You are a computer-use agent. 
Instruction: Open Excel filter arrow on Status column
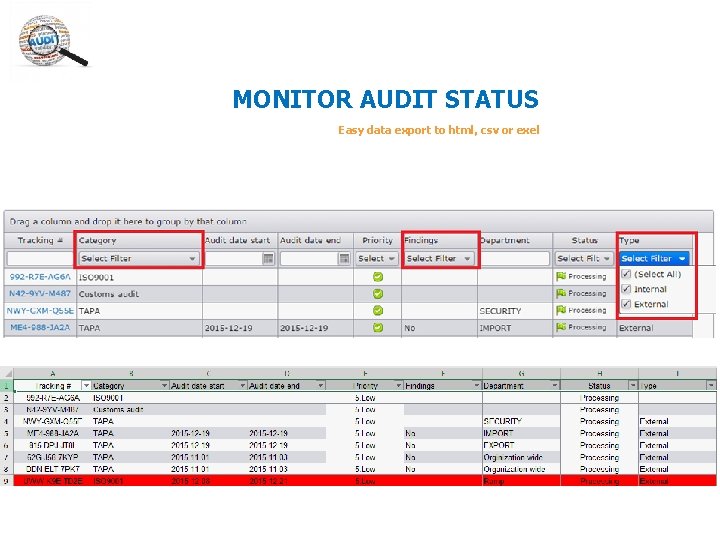[633, 386]
